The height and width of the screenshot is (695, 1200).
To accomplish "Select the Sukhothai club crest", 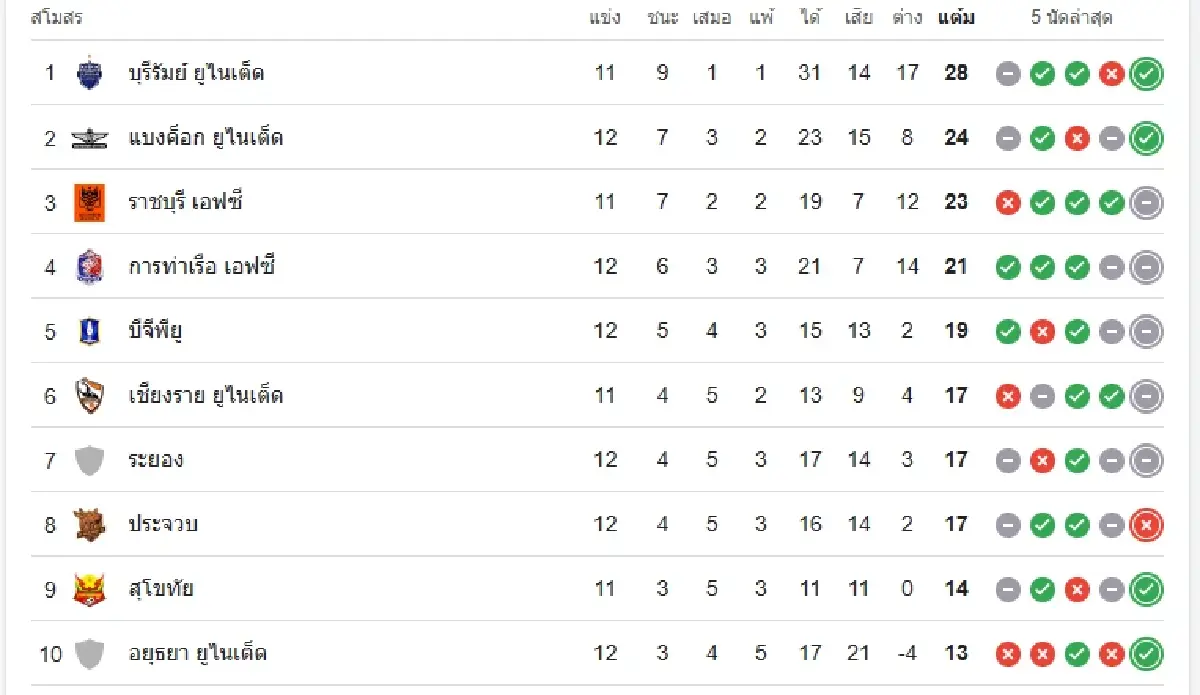I will pos(89,589).
